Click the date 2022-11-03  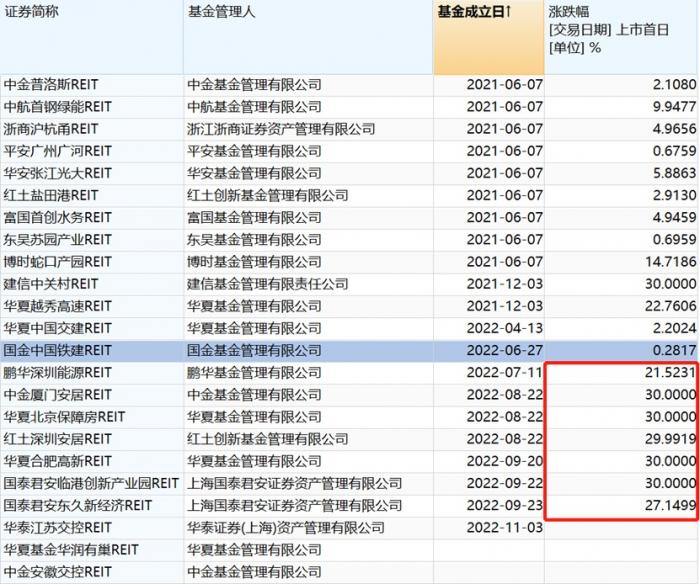[505, 528]
